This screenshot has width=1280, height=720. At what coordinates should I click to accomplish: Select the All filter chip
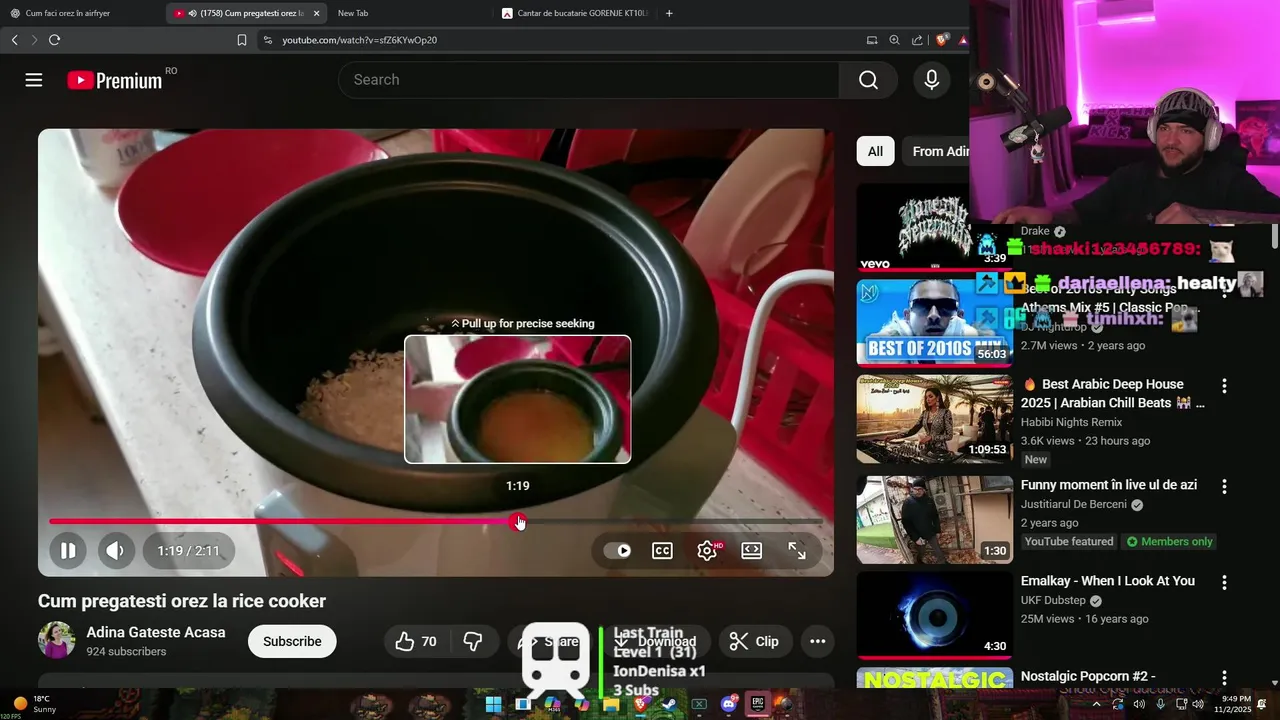tap(875, 151)
